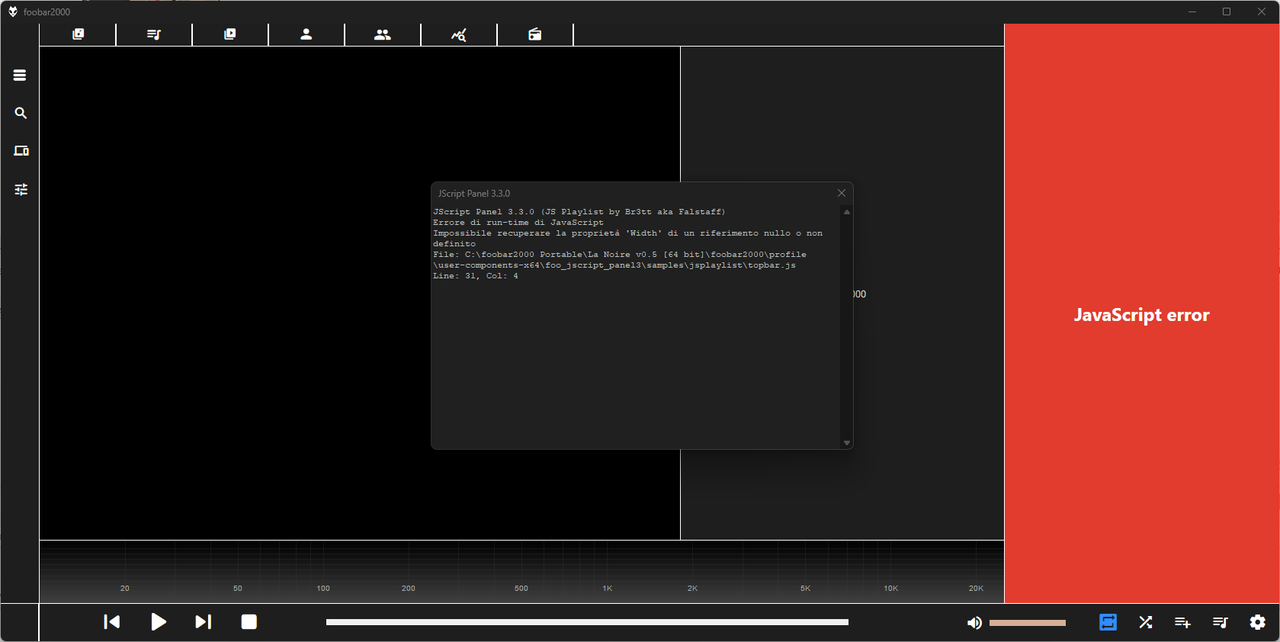Adjust the volume slider bar
The image size is (1280, 642).
coord(1027,623)
